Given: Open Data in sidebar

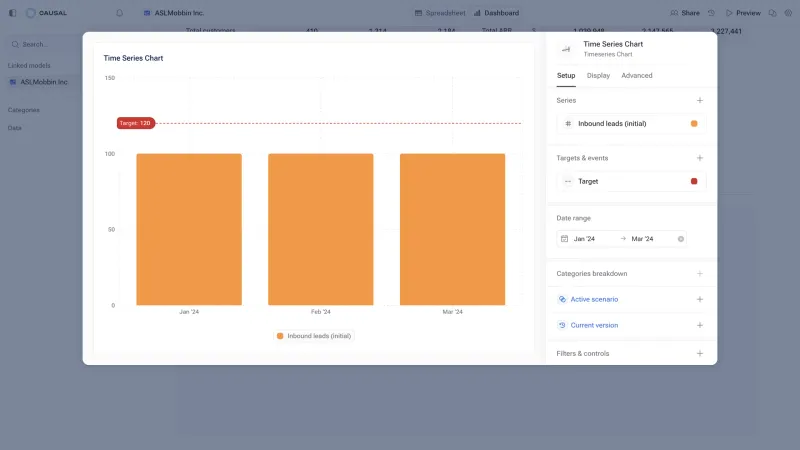Looking at the screenshot, I should click(15, 128).
